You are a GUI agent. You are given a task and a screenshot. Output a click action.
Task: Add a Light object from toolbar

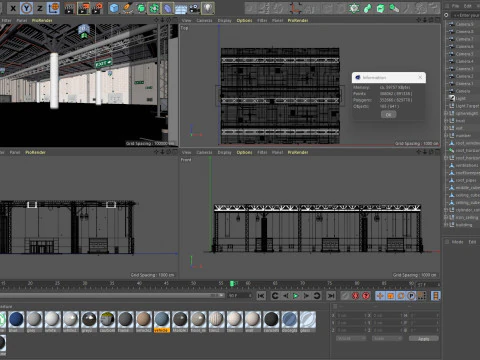click(208, 8)
